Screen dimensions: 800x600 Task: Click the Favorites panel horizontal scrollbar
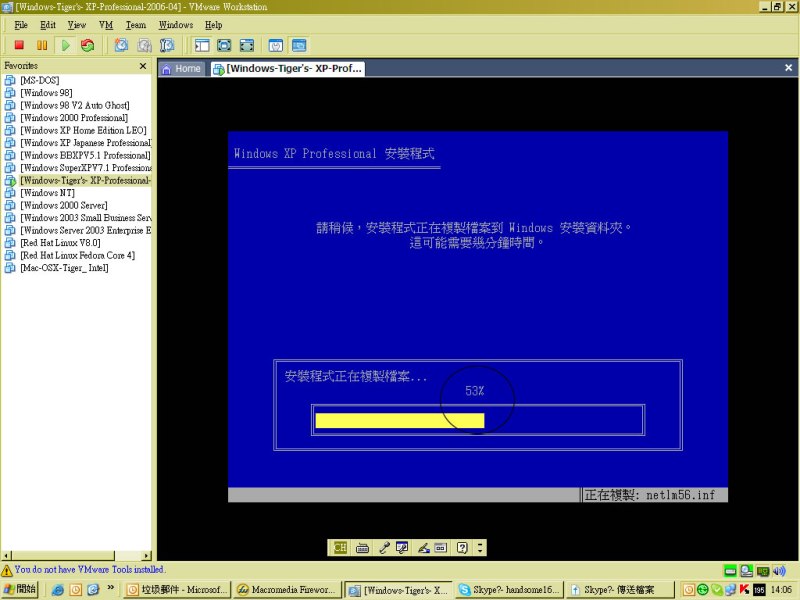point(63,555)
